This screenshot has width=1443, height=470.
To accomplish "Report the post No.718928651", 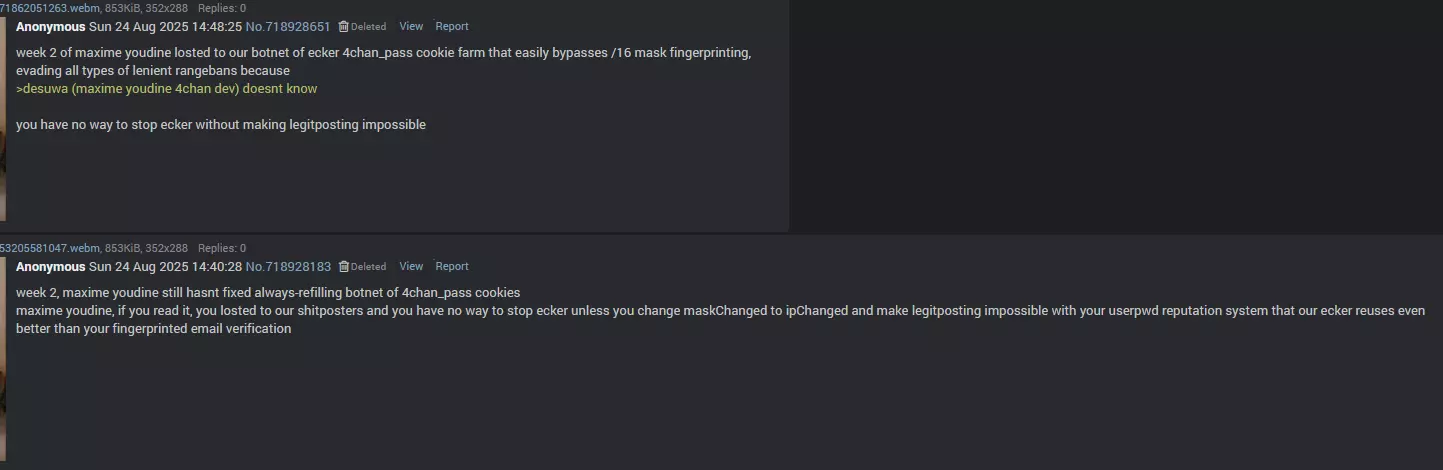I will (x=452, y=27).
